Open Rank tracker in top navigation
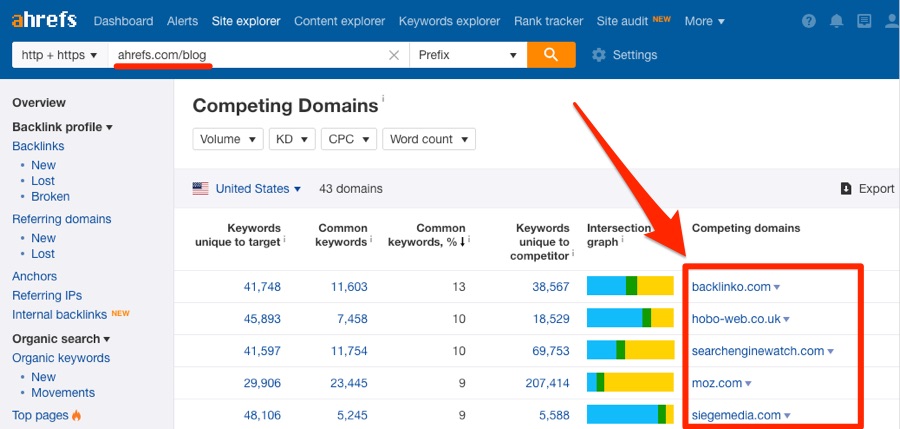This screenshot has width=900, height=429. point(548,21)
